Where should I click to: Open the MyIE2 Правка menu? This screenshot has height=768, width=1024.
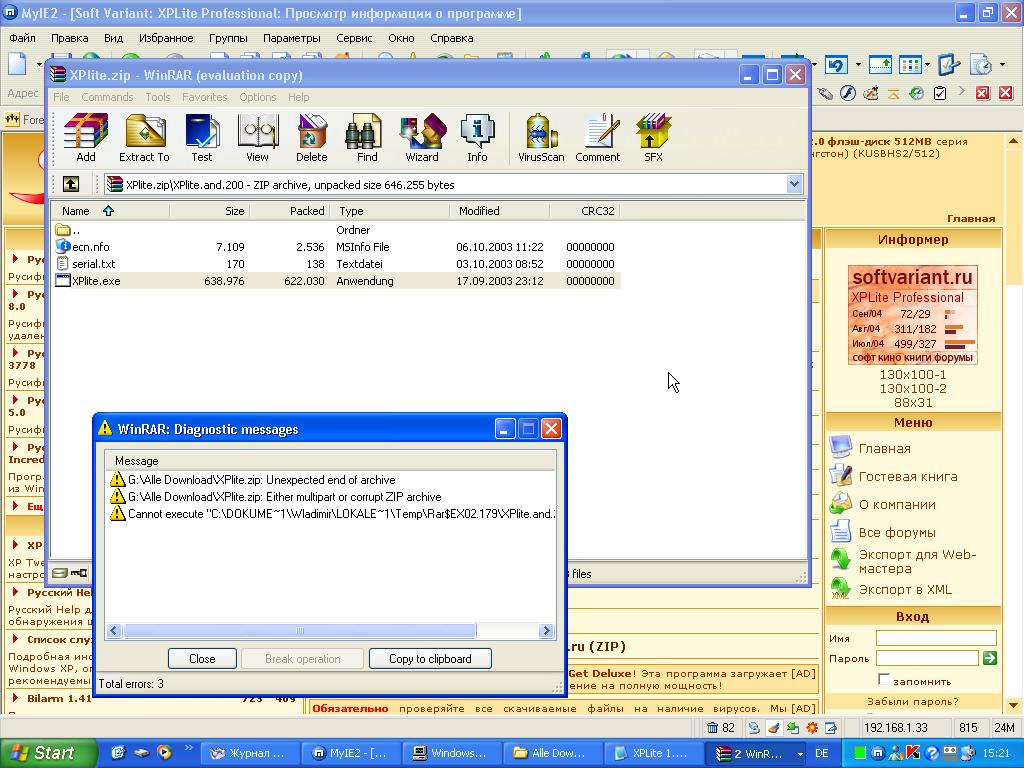(69, 38)
